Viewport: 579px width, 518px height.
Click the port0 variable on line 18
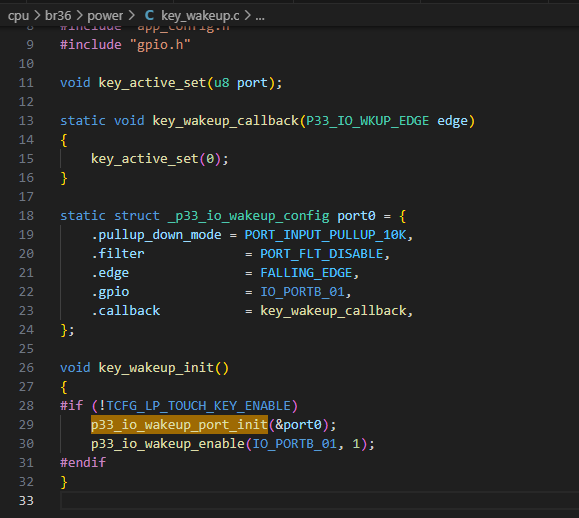(356, 216)
